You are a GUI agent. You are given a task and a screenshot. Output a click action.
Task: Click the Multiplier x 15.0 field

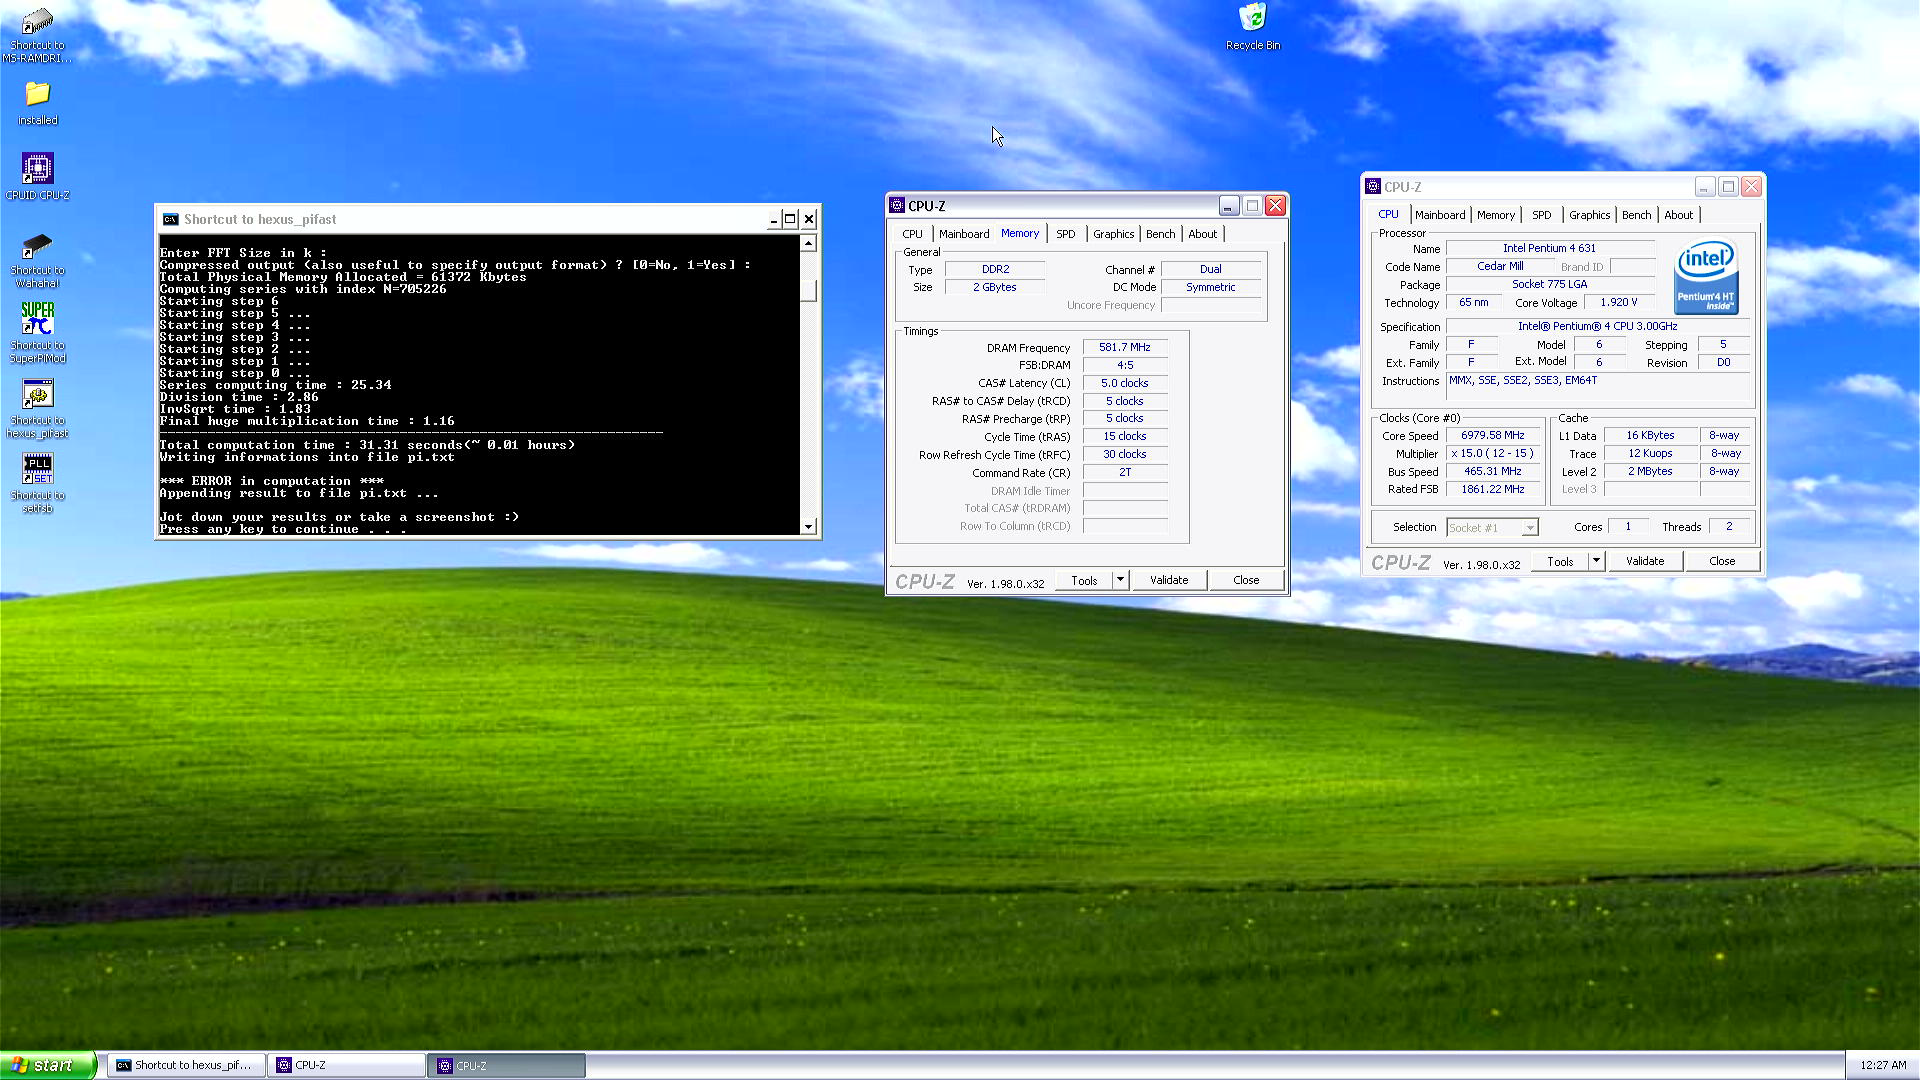(1492, 453)
